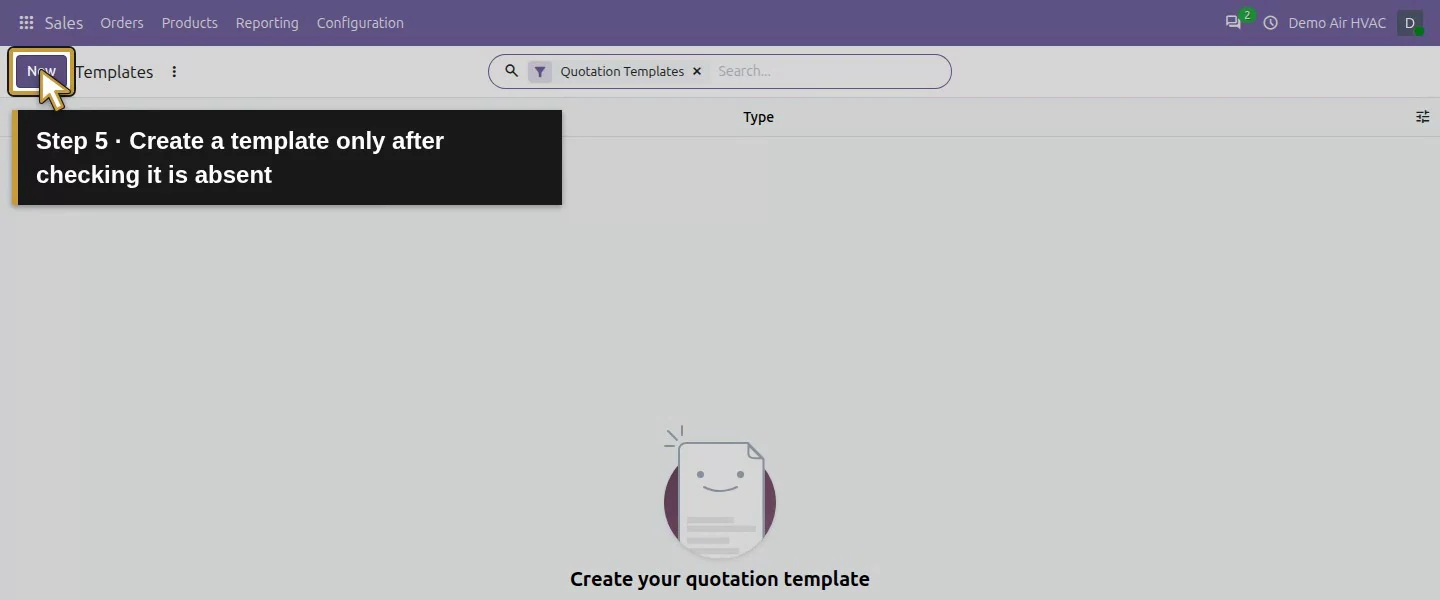Open the apps grid home menu
1440x600 pixels.
pos(26,22)
